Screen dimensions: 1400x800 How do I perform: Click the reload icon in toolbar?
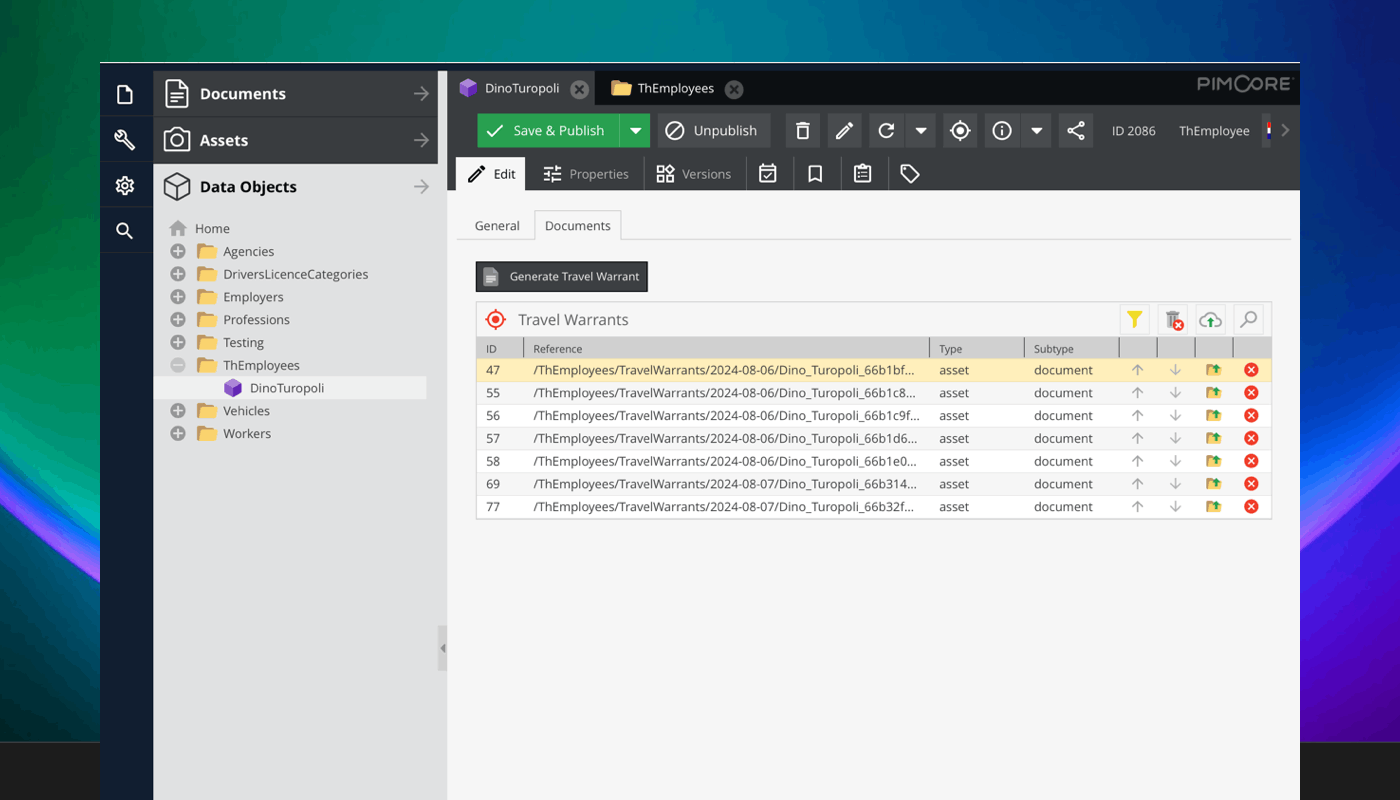coord(886,131)
